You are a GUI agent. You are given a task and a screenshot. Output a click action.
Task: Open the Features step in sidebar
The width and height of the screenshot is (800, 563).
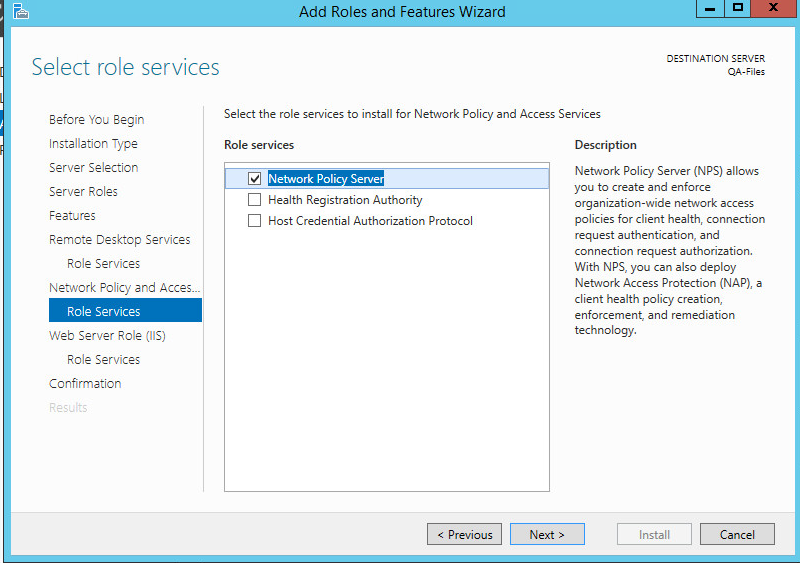click(x=72, y=216)
